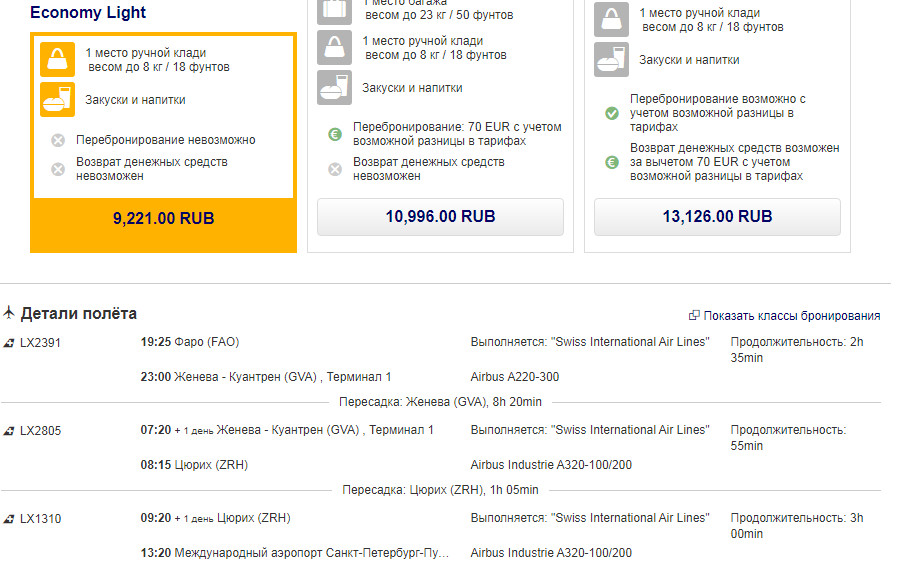Click 'Пересадка: Женева (GVA), 8h 20min'
Screen dimensions: 897x564
click(440, 402)
